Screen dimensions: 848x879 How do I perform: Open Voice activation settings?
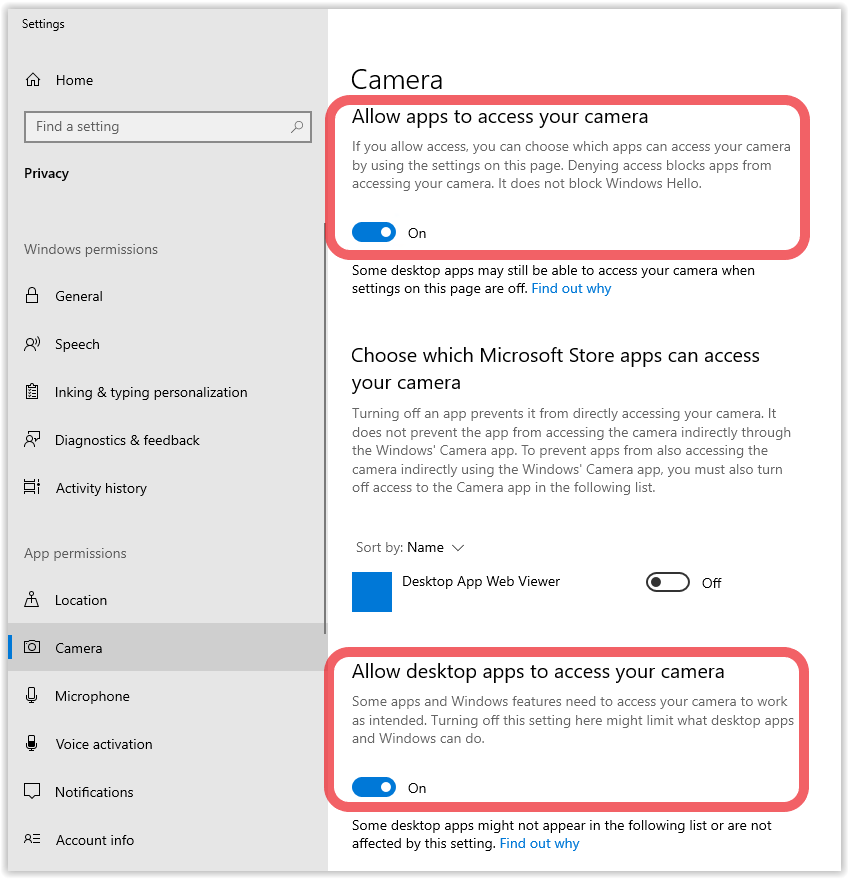104,744
